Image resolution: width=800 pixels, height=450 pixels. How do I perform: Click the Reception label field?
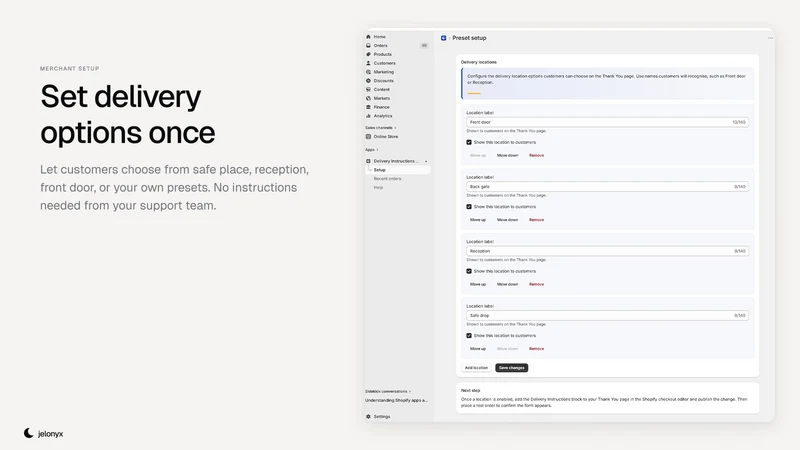point(607,251)
